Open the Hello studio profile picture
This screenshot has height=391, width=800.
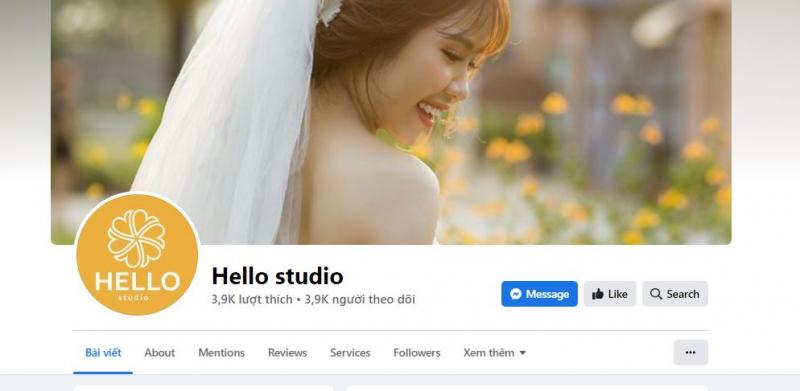[x=137, y=254]
